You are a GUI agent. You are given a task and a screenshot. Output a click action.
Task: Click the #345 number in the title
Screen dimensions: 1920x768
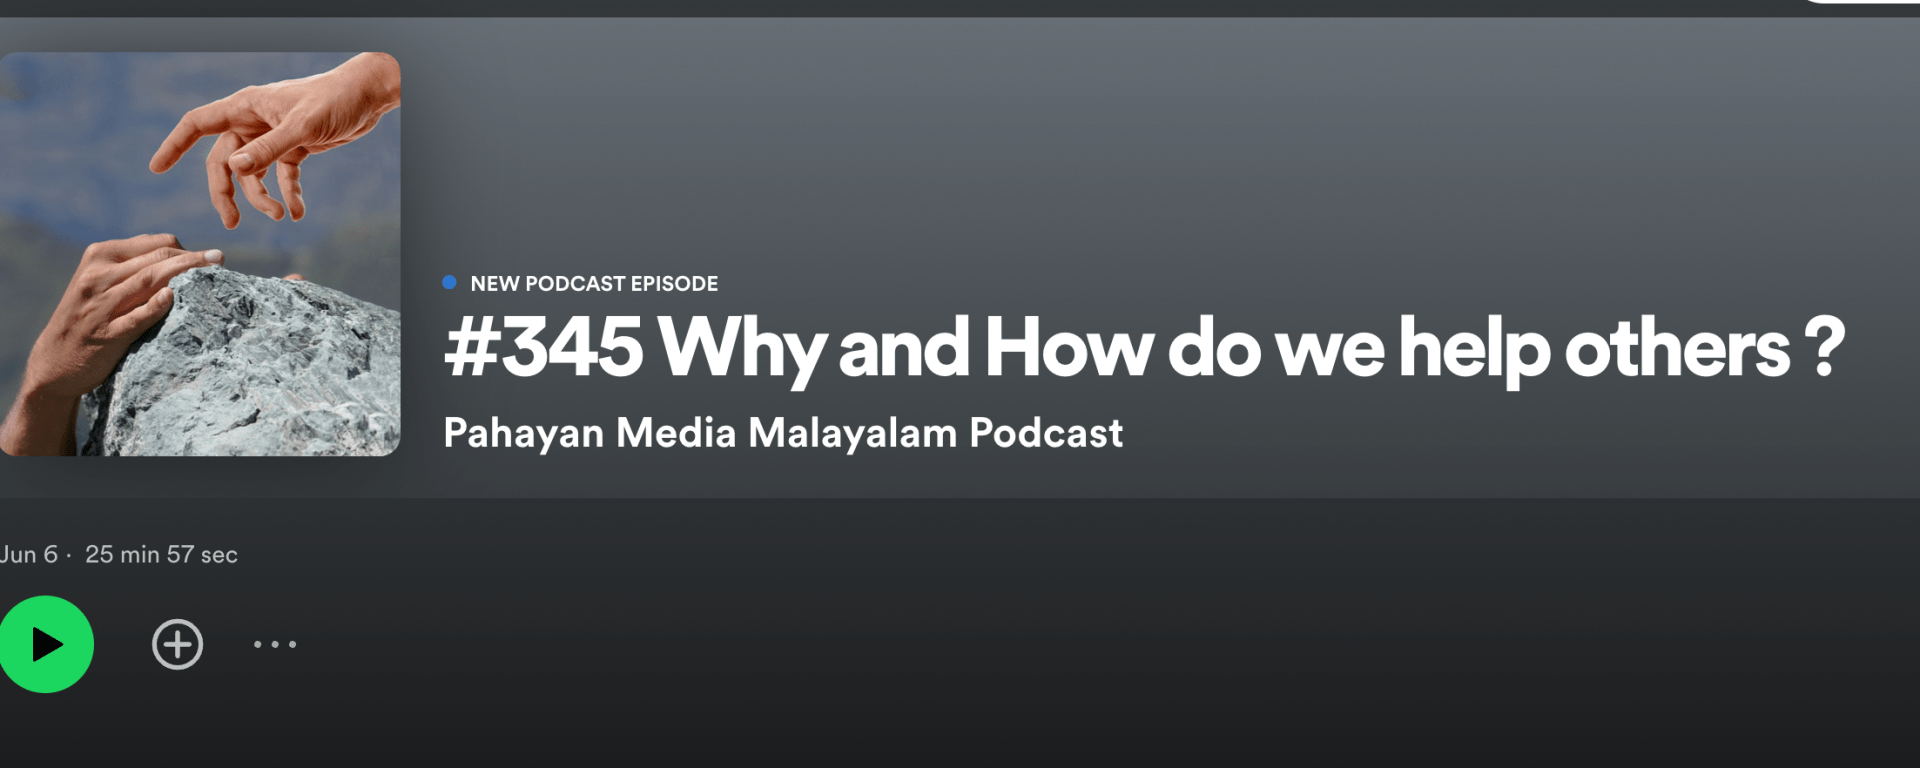[544, 348]
